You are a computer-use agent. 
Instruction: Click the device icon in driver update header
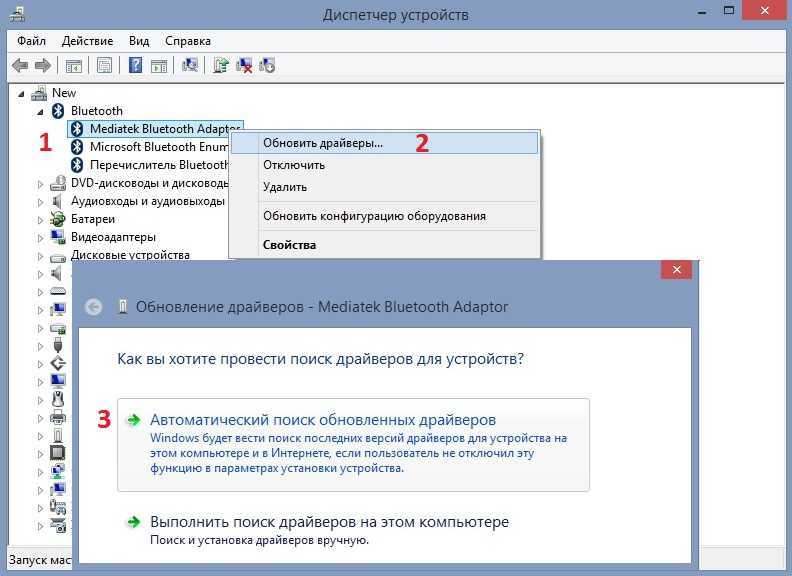point(122,306)
